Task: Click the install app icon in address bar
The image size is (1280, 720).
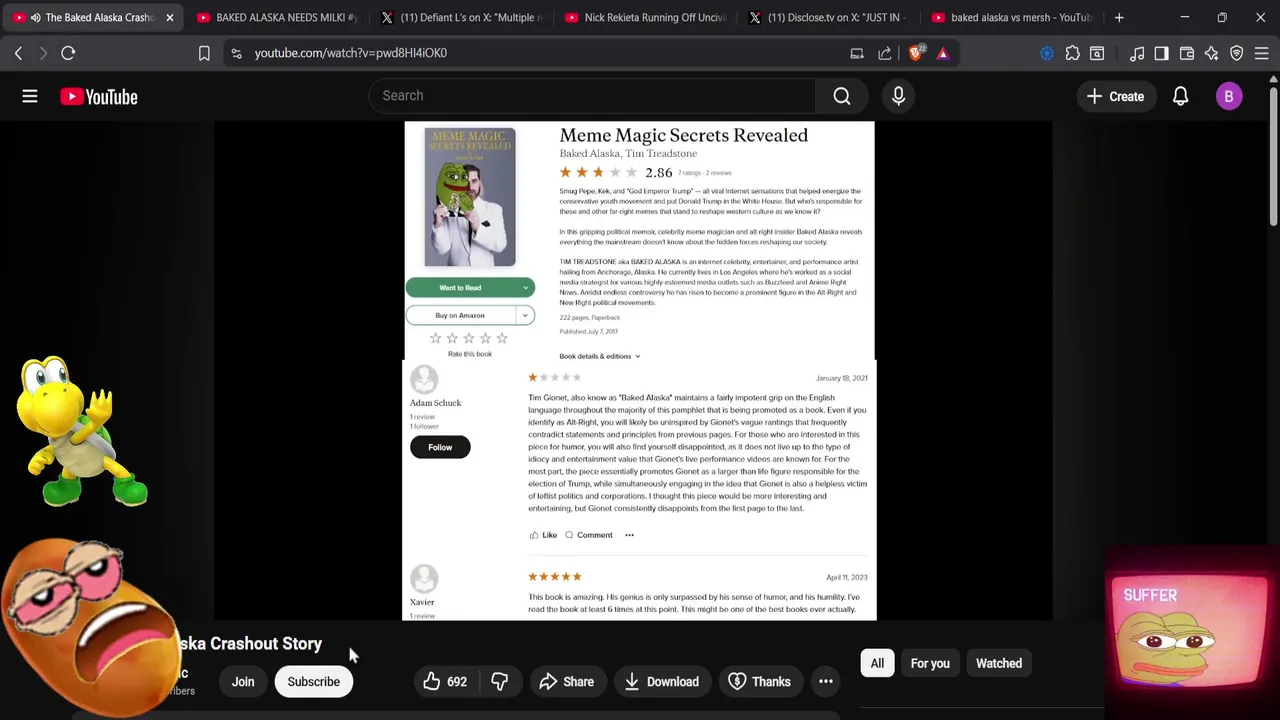Action: coord(857,53)
